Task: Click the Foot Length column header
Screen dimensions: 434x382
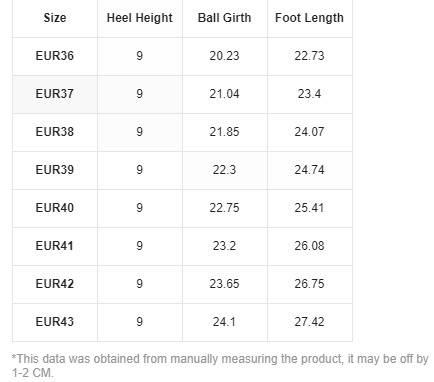Action: (x=310, y=18)
